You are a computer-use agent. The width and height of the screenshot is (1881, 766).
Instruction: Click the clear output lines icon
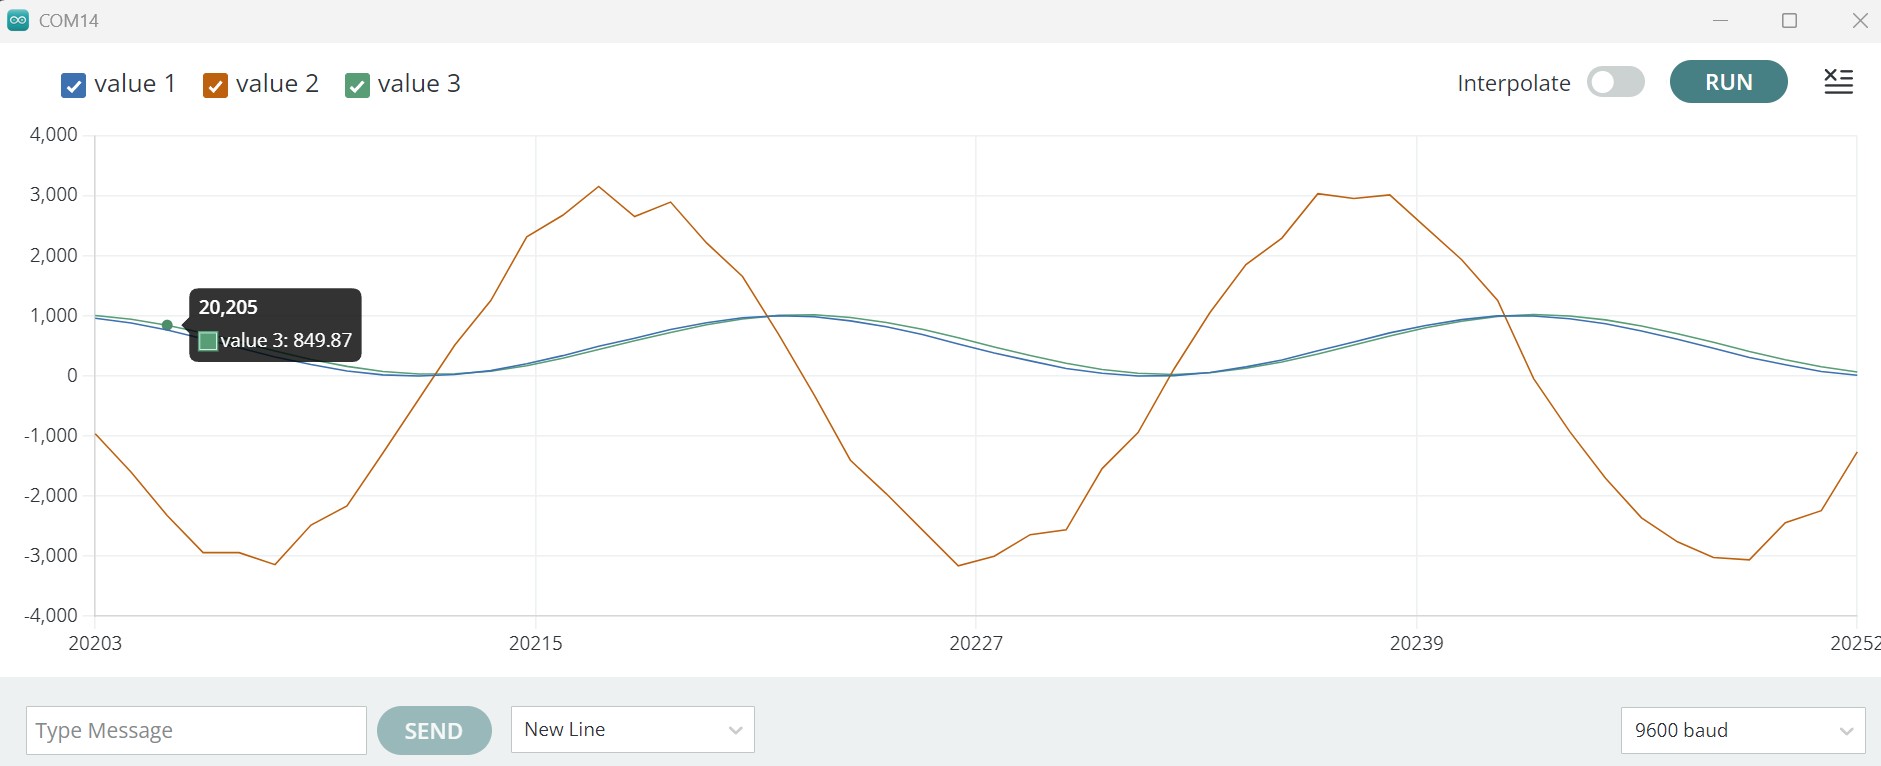[1838, 82]
